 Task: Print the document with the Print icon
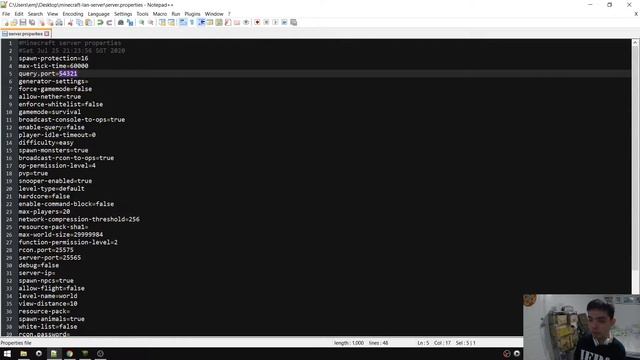[59, 22]
